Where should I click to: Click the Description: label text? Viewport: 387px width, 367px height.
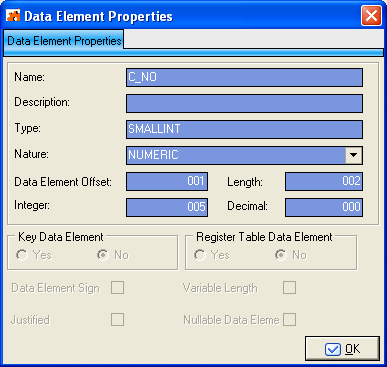[42, 102]
